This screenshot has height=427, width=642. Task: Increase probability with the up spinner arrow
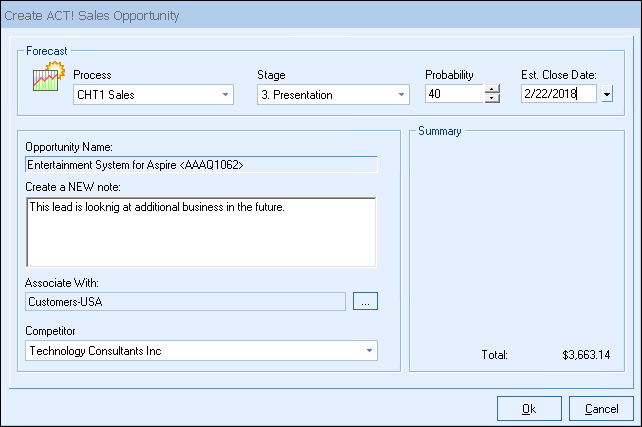(x=491, y=90)
